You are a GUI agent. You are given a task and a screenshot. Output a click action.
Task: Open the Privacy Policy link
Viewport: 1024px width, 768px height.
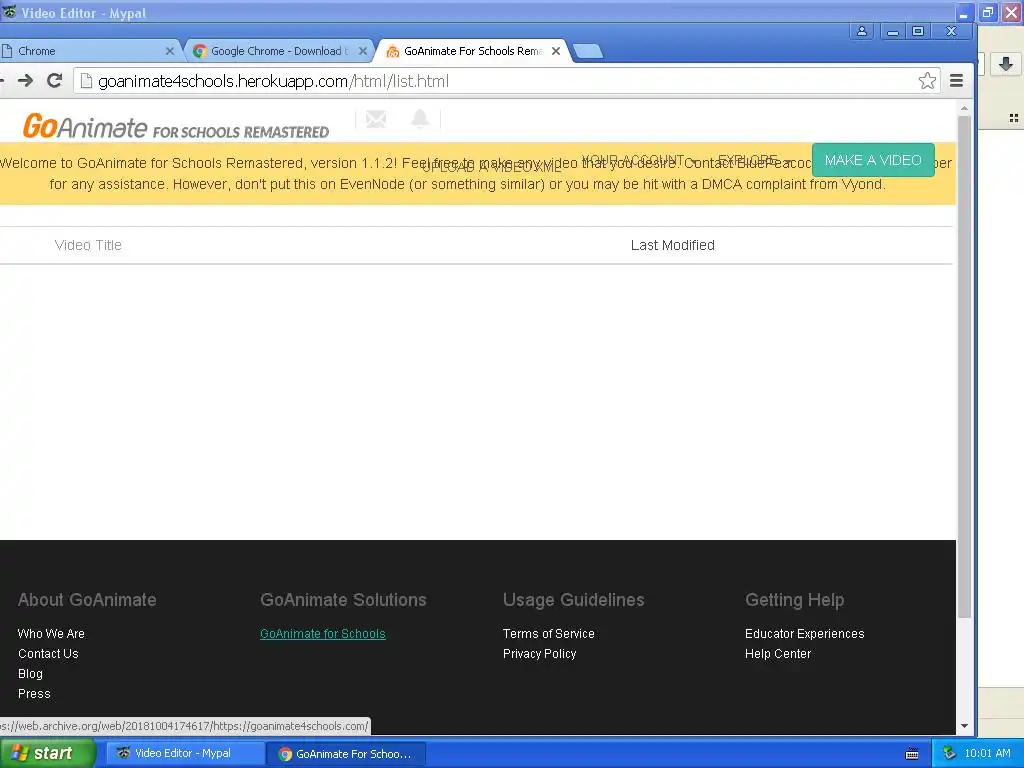(x=539, y=654)
